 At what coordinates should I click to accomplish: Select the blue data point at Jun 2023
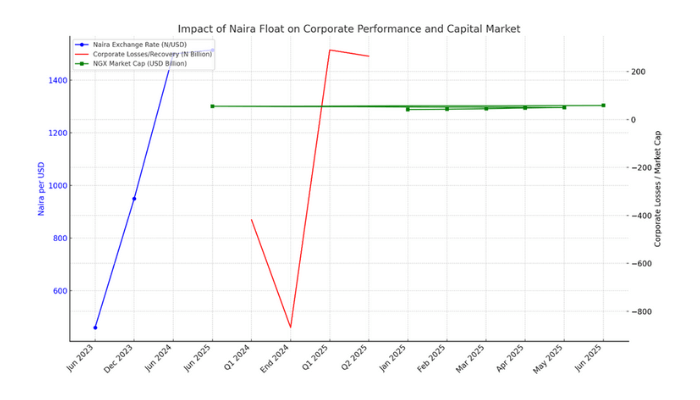click(x=95, y=327)
